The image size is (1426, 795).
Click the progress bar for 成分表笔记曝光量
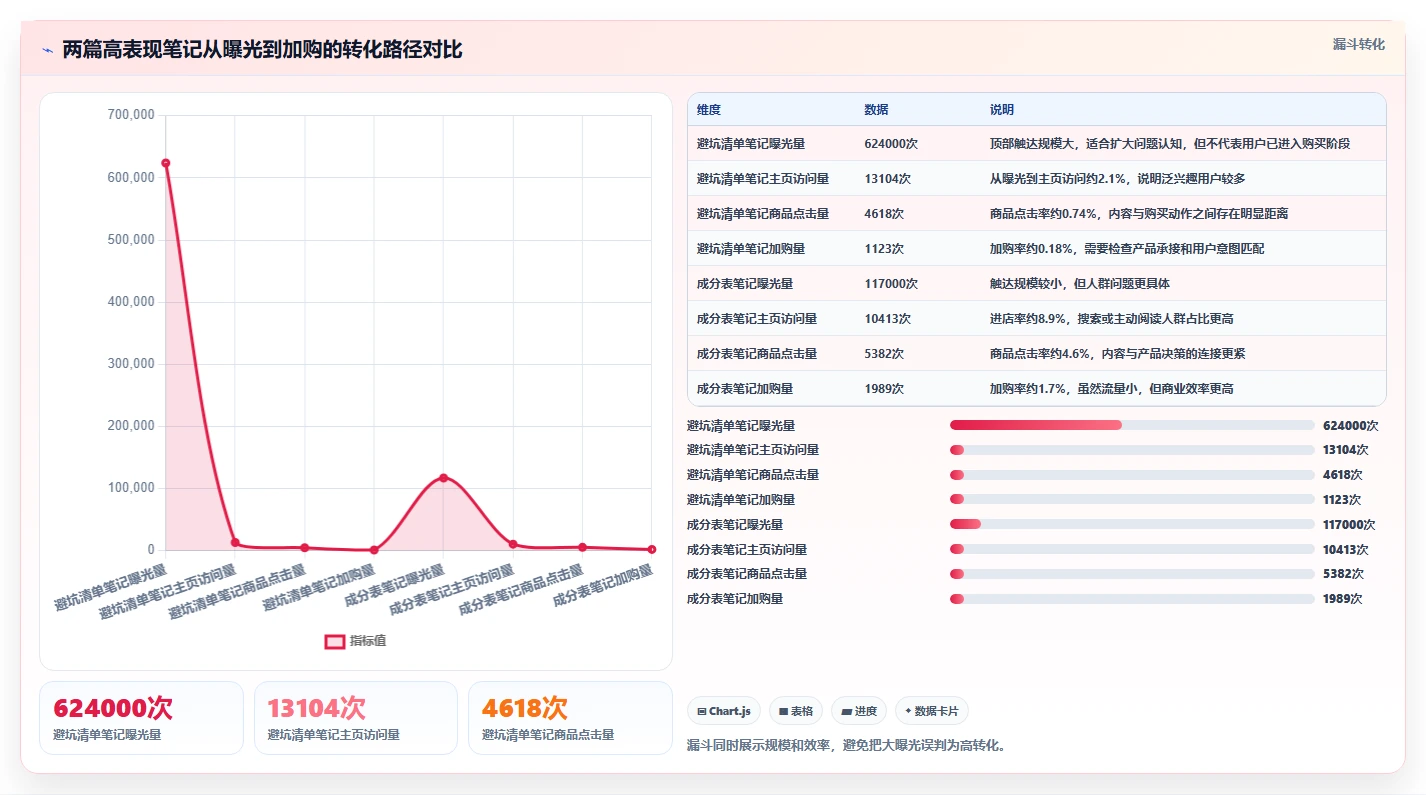click(x=1132, y=524)
